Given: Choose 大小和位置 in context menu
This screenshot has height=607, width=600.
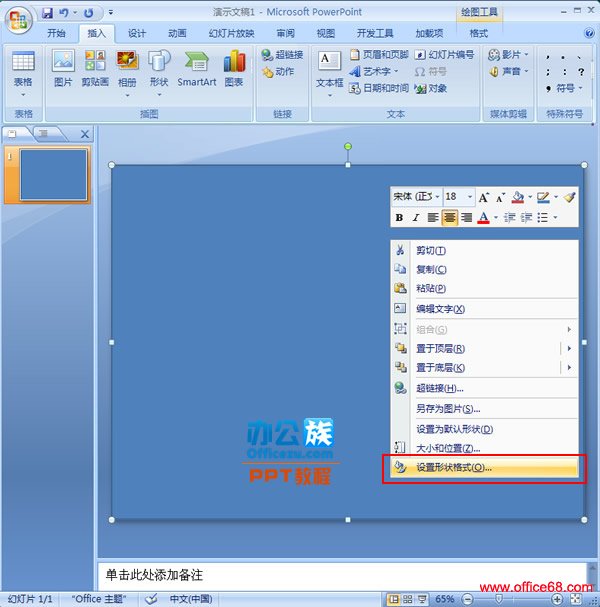Looking at the screenshot, I should coord(484,448).
